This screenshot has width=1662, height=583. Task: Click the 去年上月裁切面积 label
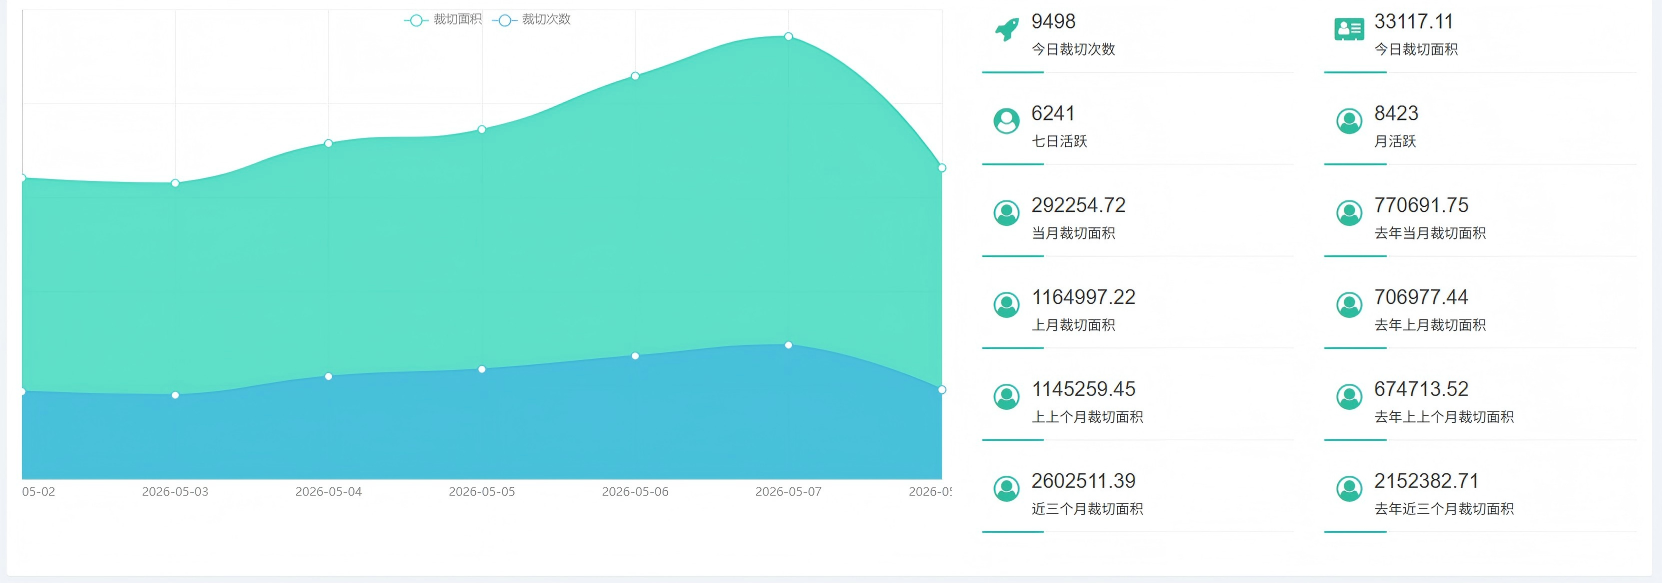pyautogui.click(x=1430, y=325)
